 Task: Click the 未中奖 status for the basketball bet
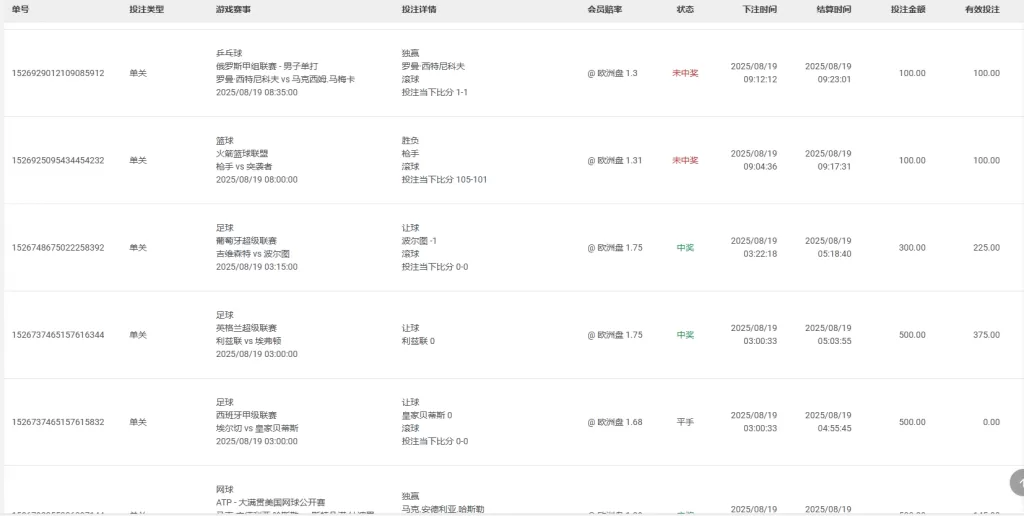click(685, 160)
